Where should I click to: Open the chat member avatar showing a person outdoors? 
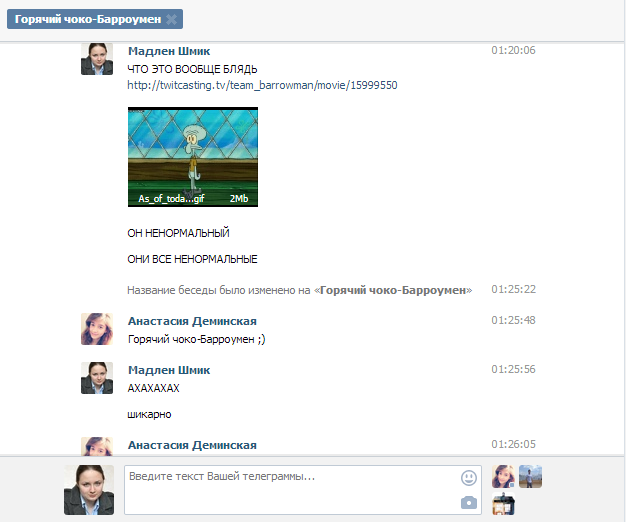530,476
